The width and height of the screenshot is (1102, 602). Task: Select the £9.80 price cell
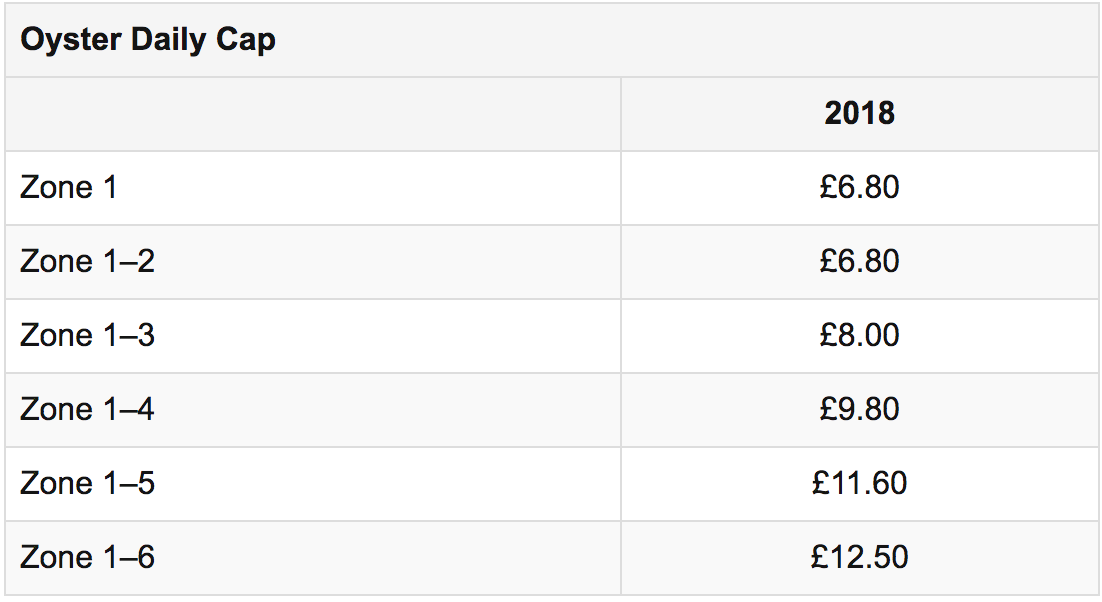pos(860,410)
